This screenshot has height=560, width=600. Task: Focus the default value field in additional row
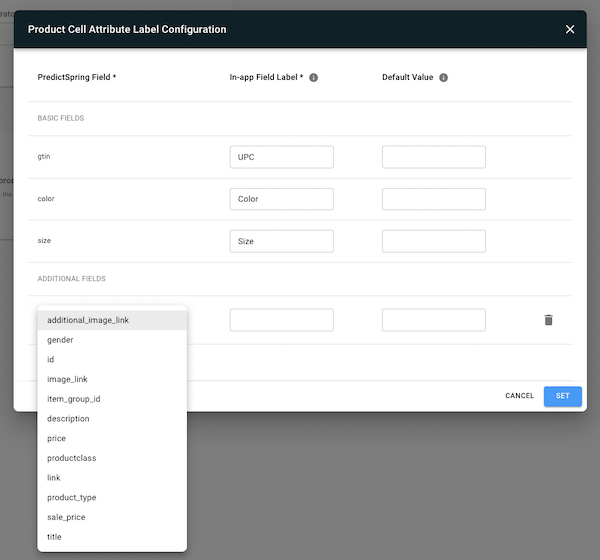pyautogui.click(x=434, y=320)
